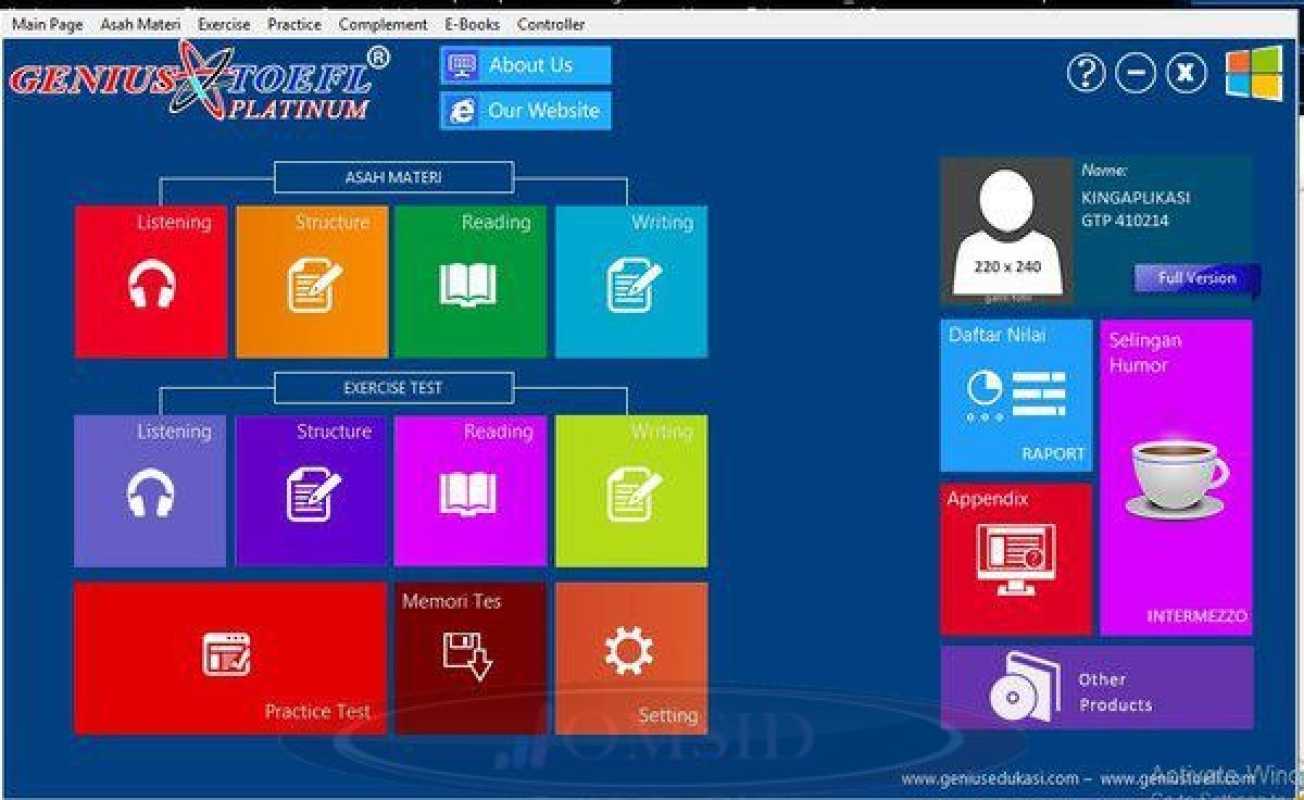1304x800 pixels.
Task: Open the Asah Materi Writing tile
Action: coord(631,282)
